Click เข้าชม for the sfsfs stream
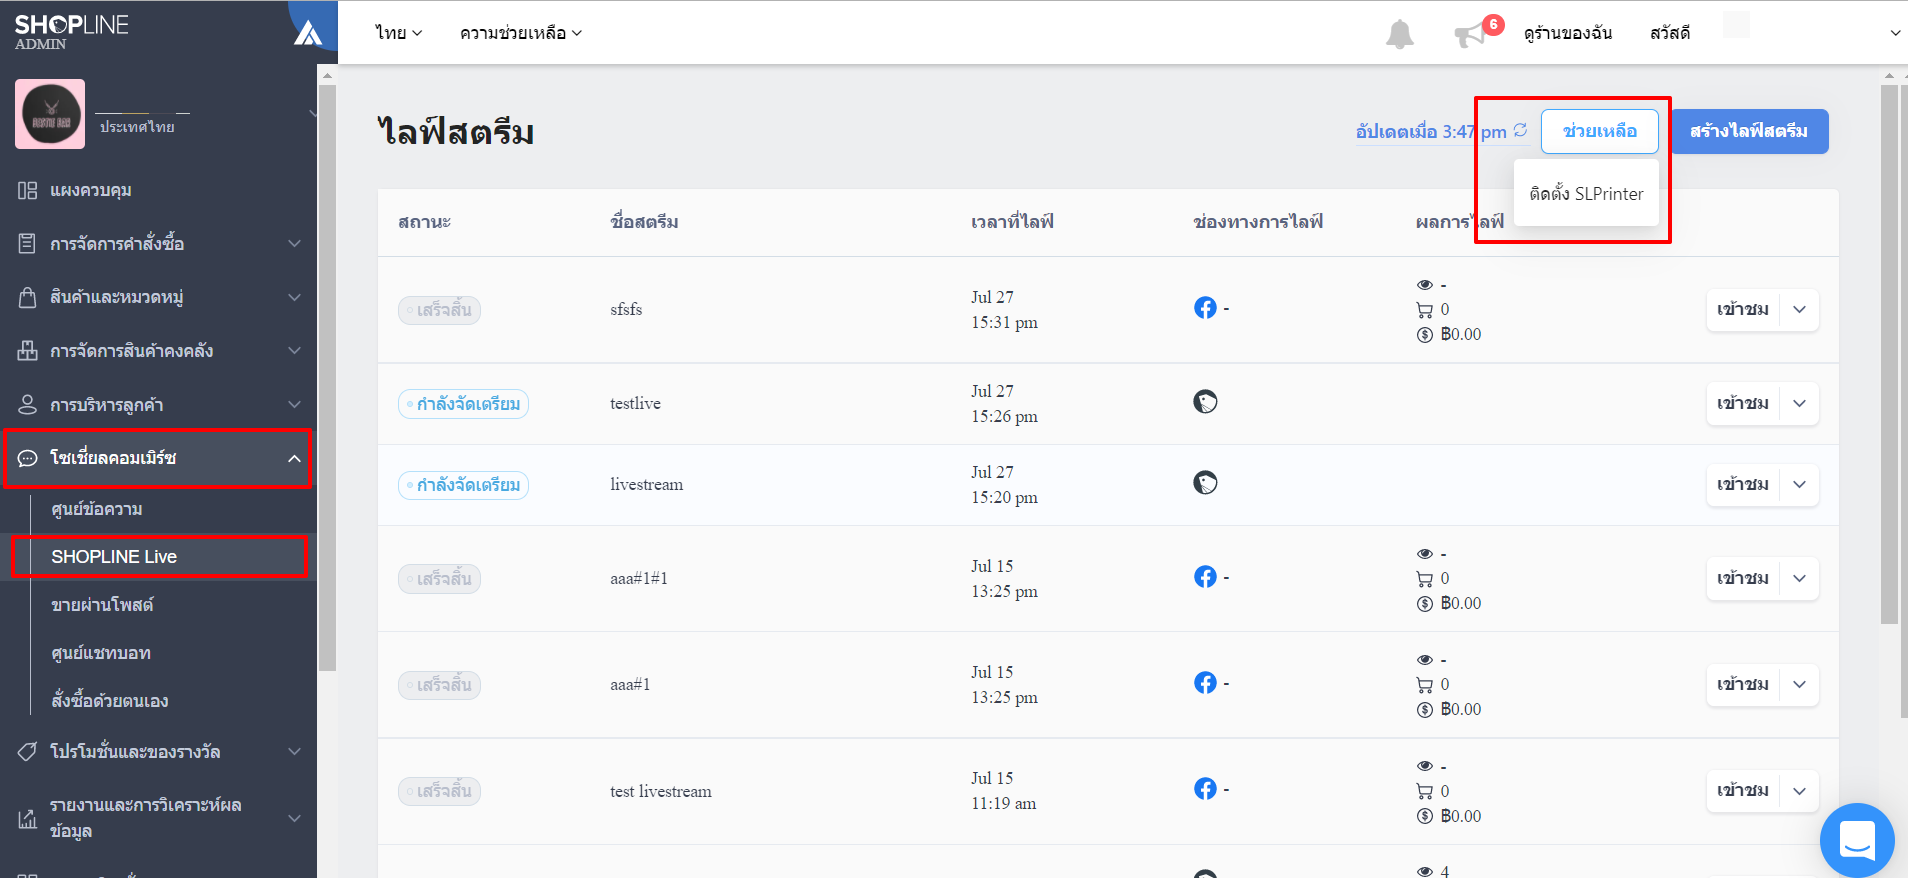Screen dimensions: 1908x878 pyautogui.click(x=1743, y=309)
